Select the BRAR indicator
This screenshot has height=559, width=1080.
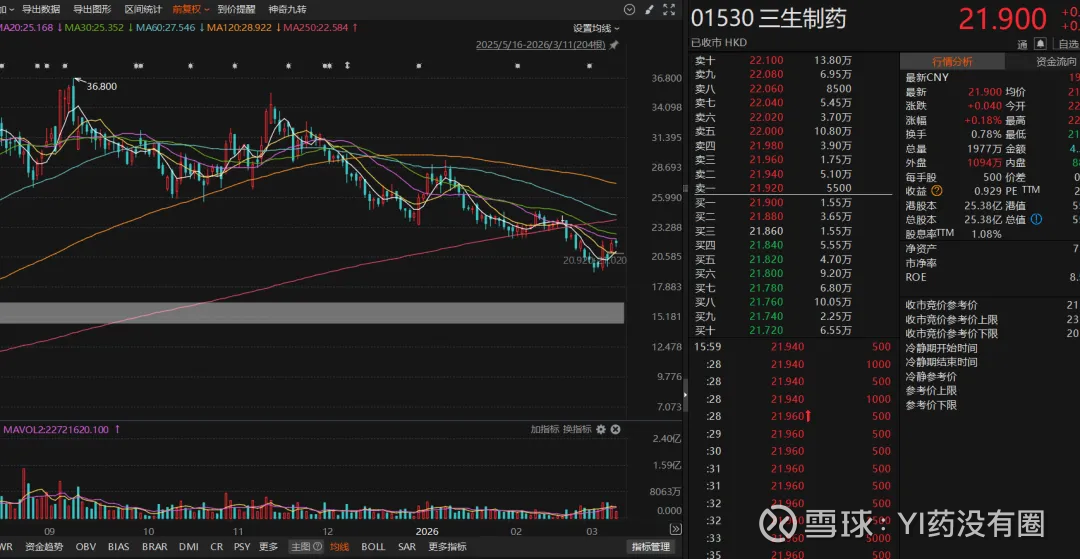[x=154, y=547]
